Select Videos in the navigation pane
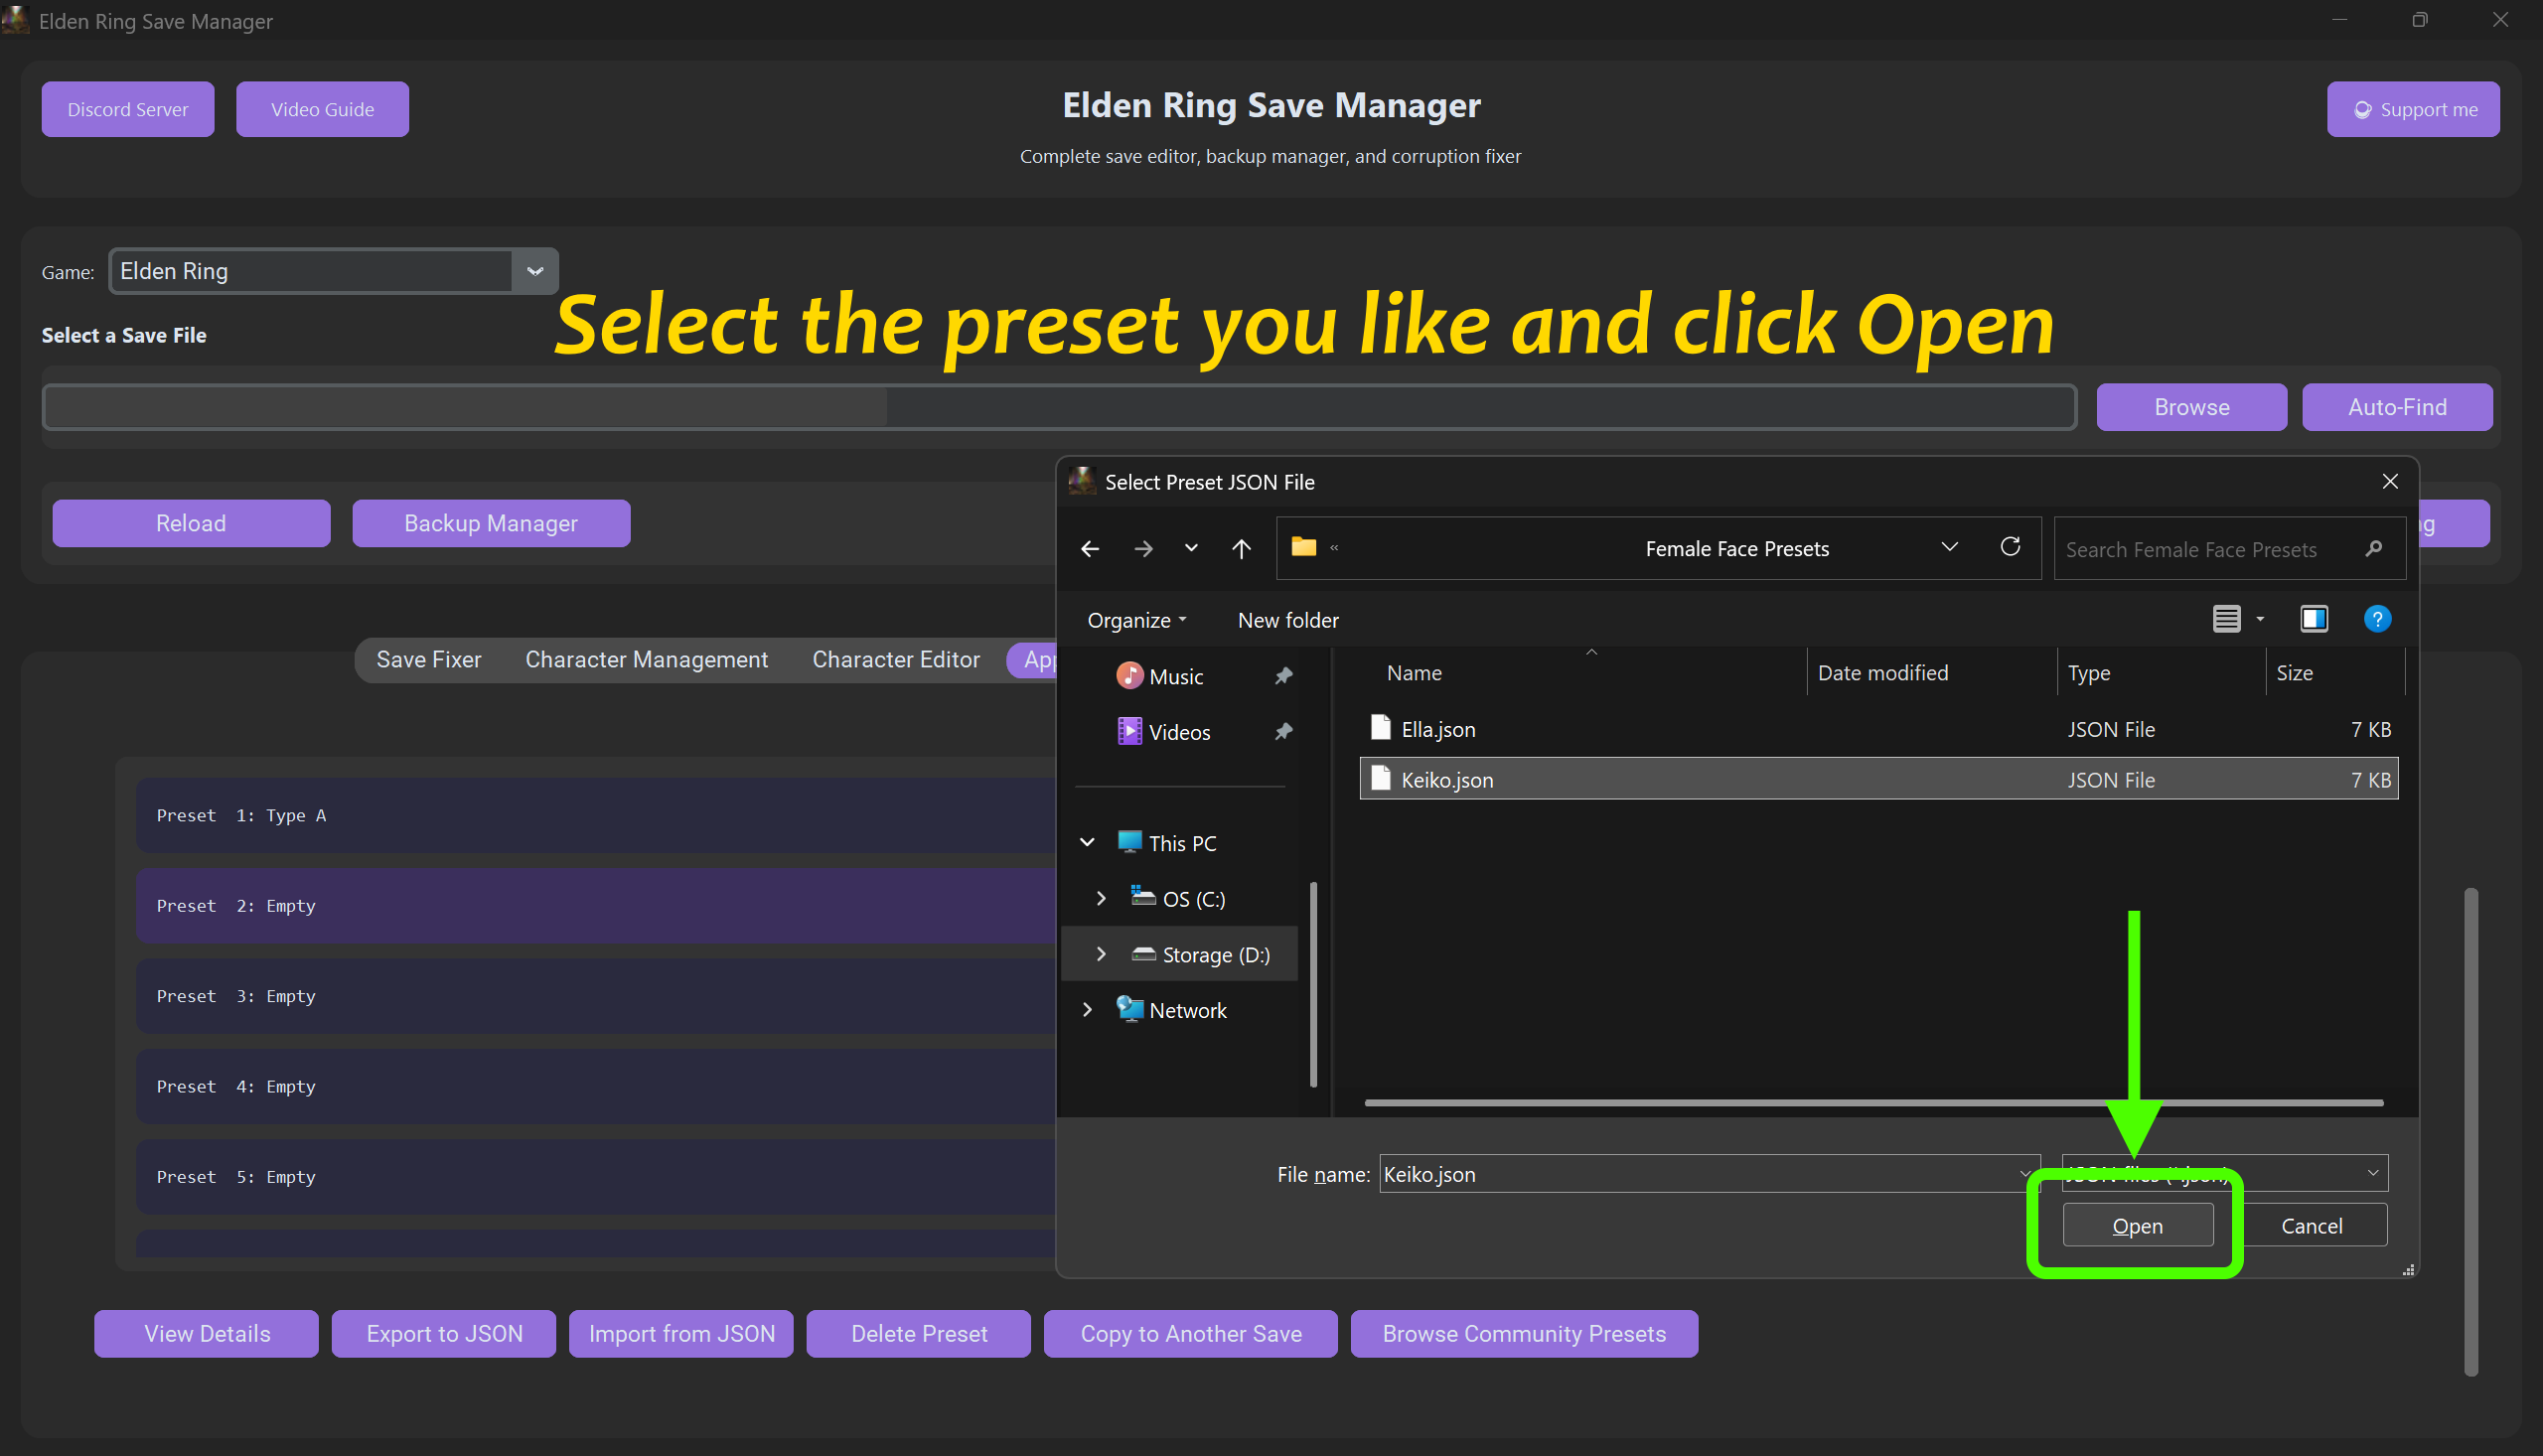The height and width of the screenshot is (1456, 2543). [x=1179, y=732]
